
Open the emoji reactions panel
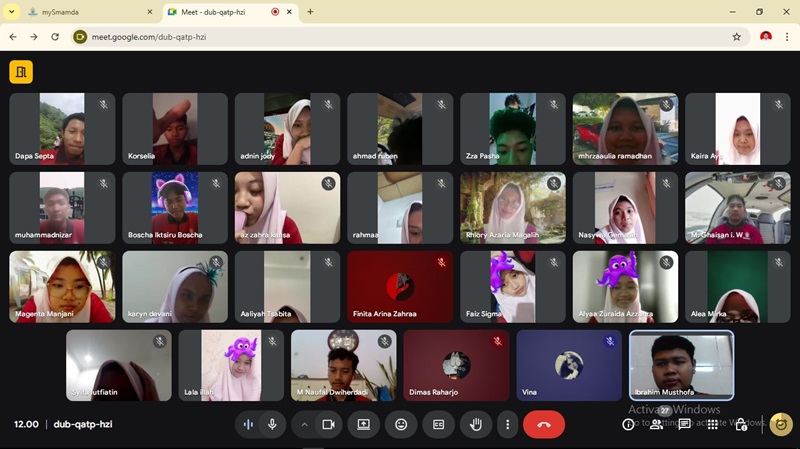coord(401,424)
